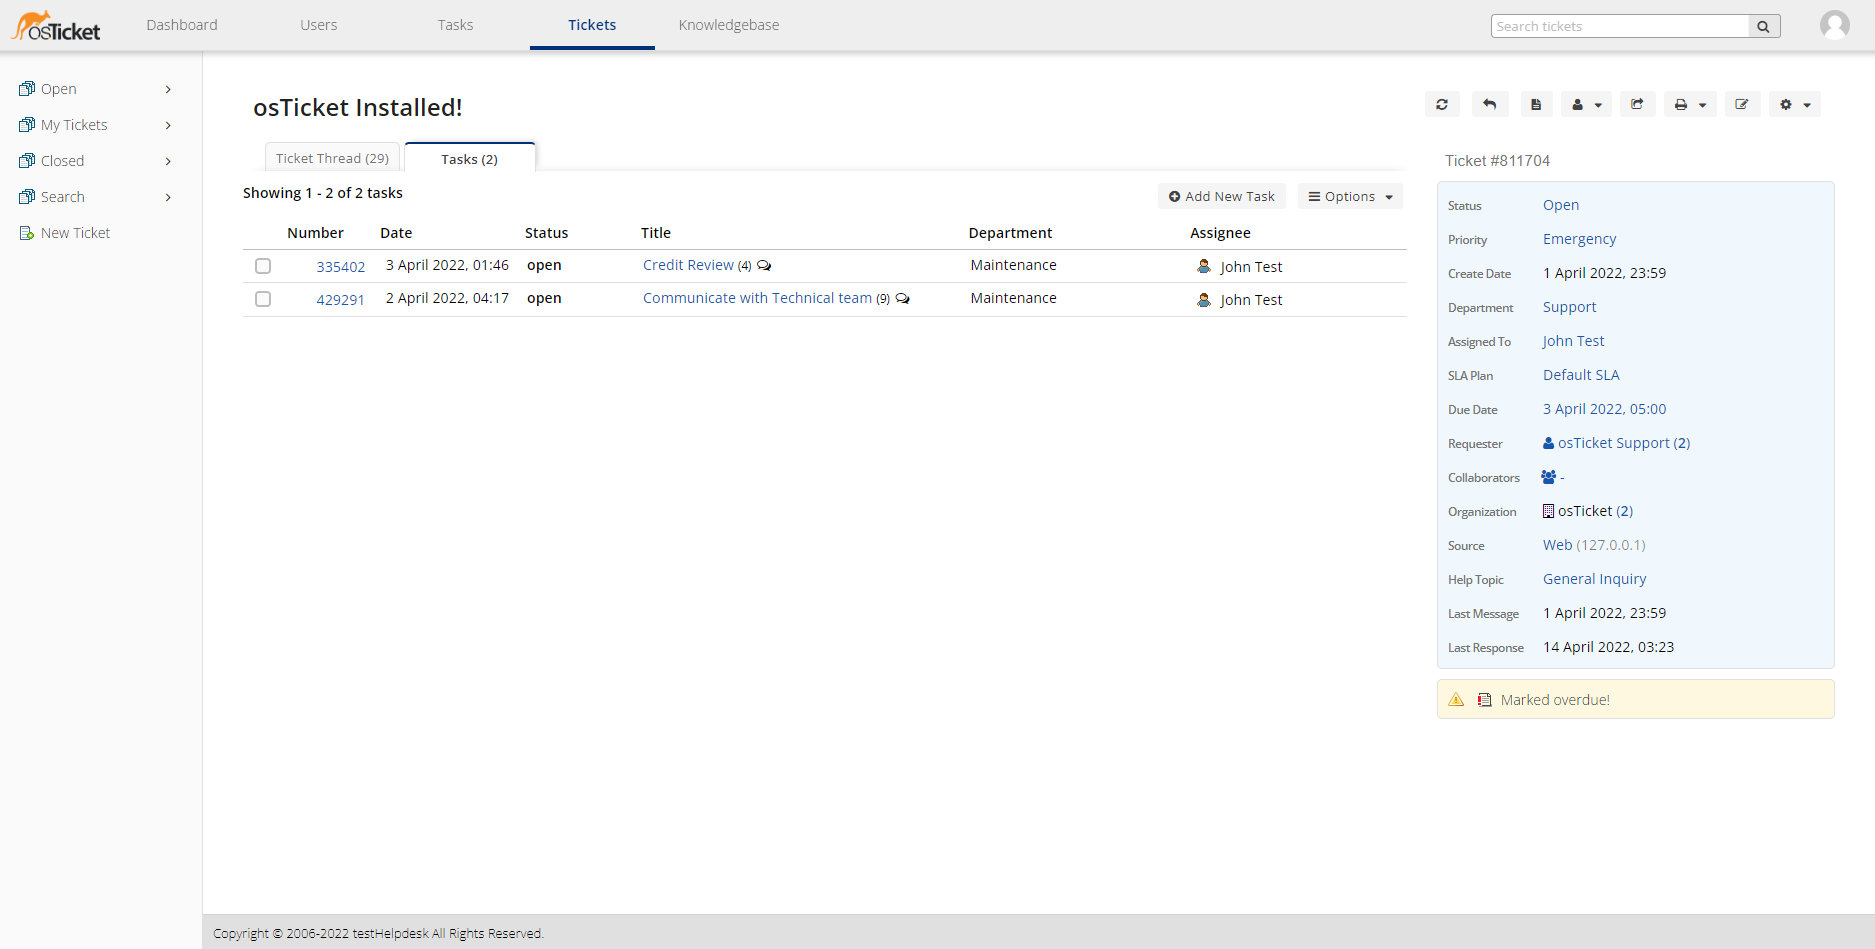Click the ticket transfer icon
The height and width of the screenshot is (949, 1875).
(1637, 104)
